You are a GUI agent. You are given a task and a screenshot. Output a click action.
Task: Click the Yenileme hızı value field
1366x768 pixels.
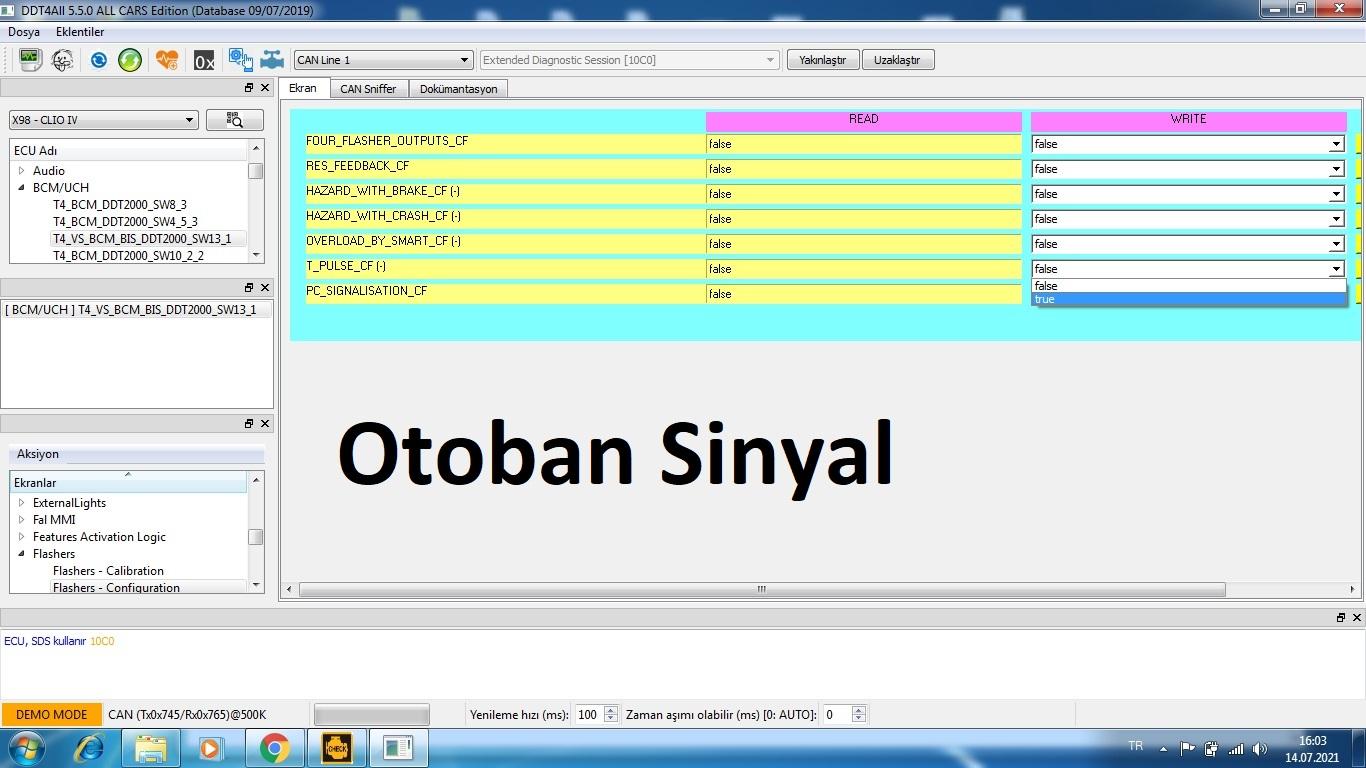[x=588, y=714]
